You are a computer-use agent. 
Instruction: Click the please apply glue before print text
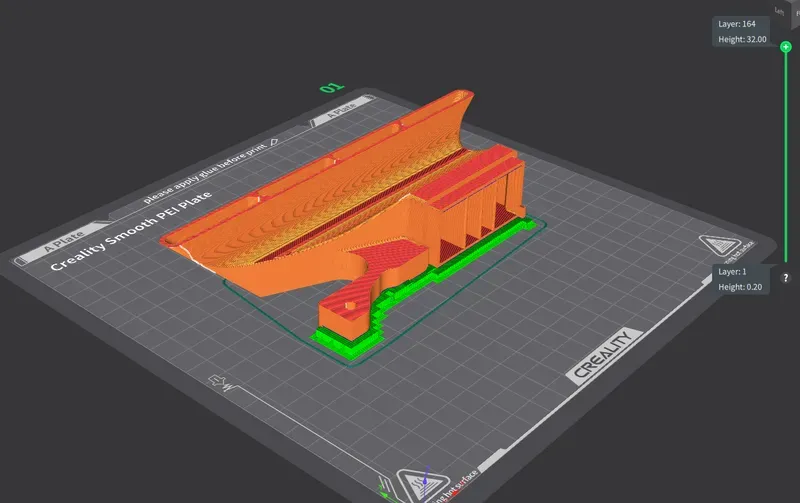(206, 173)
